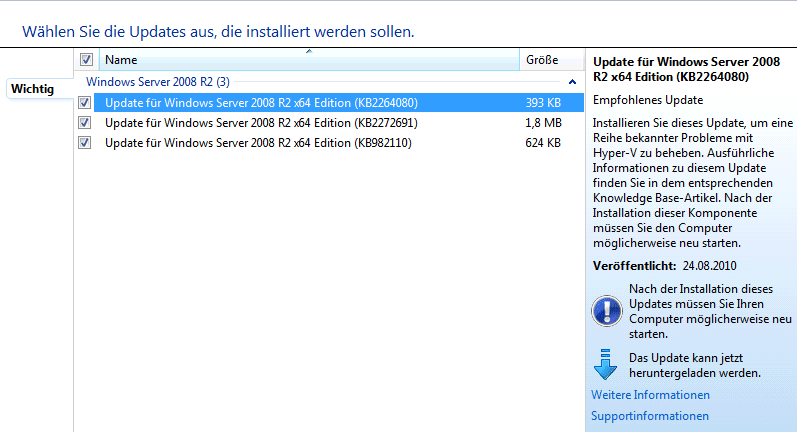The height and width of the screenshot is (432, 797).
Task: Collapse the Windows Server 2008 R2 group
Action: coord(572,82)
